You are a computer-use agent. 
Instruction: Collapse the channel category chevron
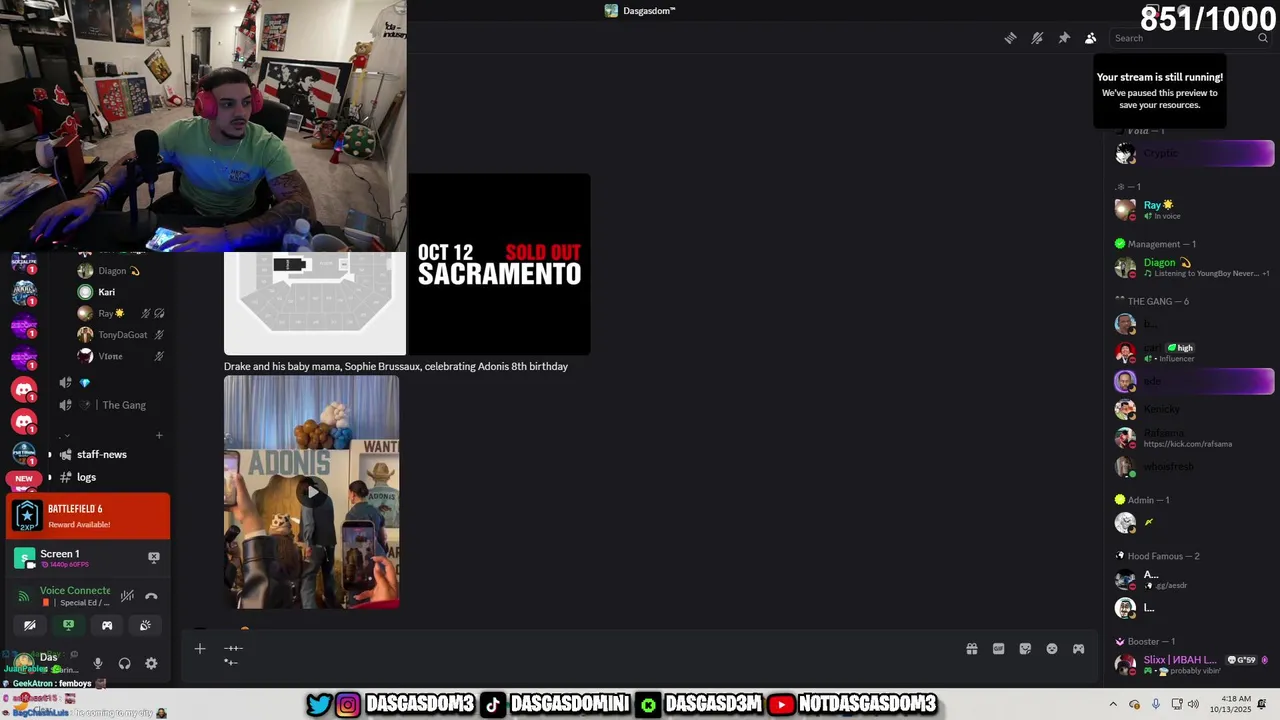pyautogui.click(x=65, y=436)
